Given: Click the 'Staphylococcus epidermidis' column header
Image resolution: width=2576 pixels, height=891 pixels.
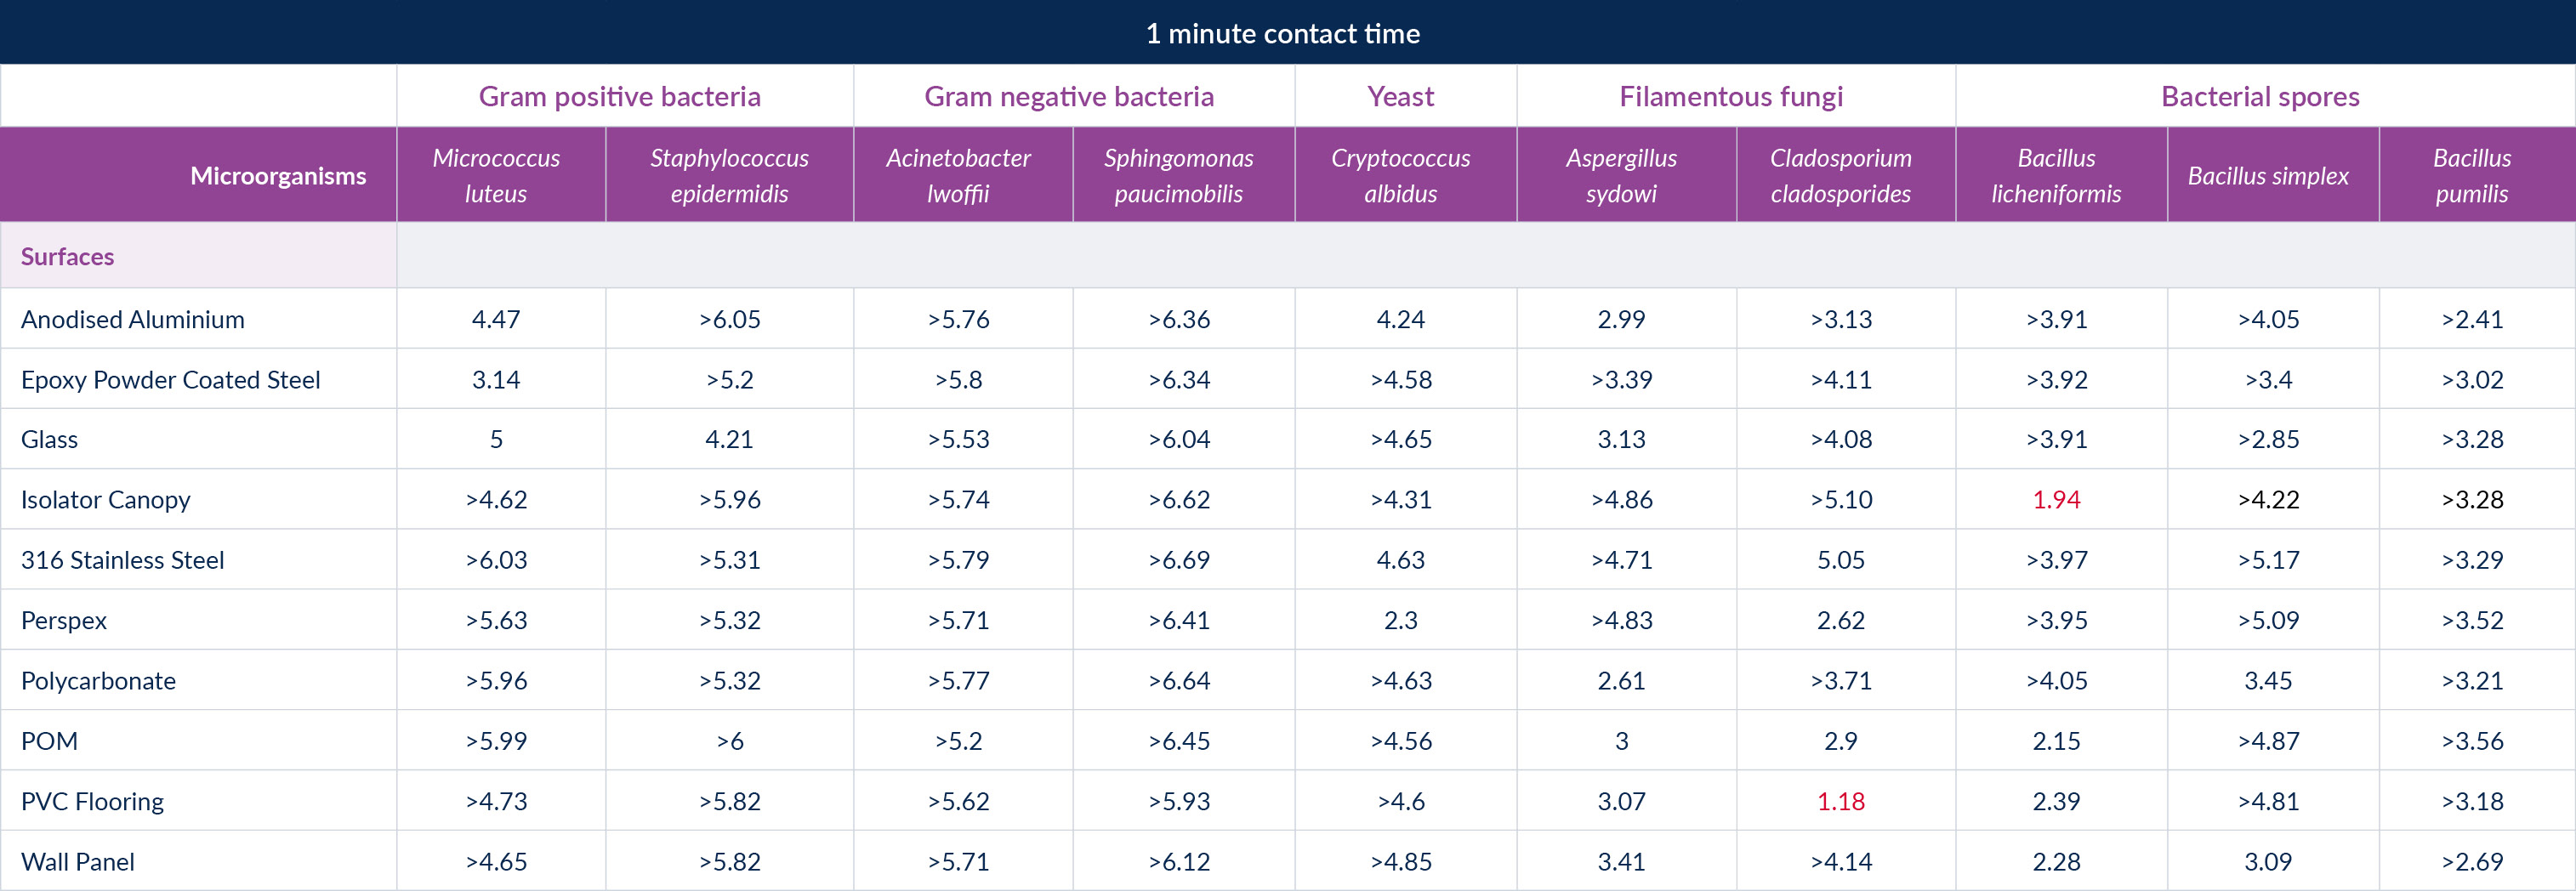Looking at the screenshot, I should (x=729, y=176).
